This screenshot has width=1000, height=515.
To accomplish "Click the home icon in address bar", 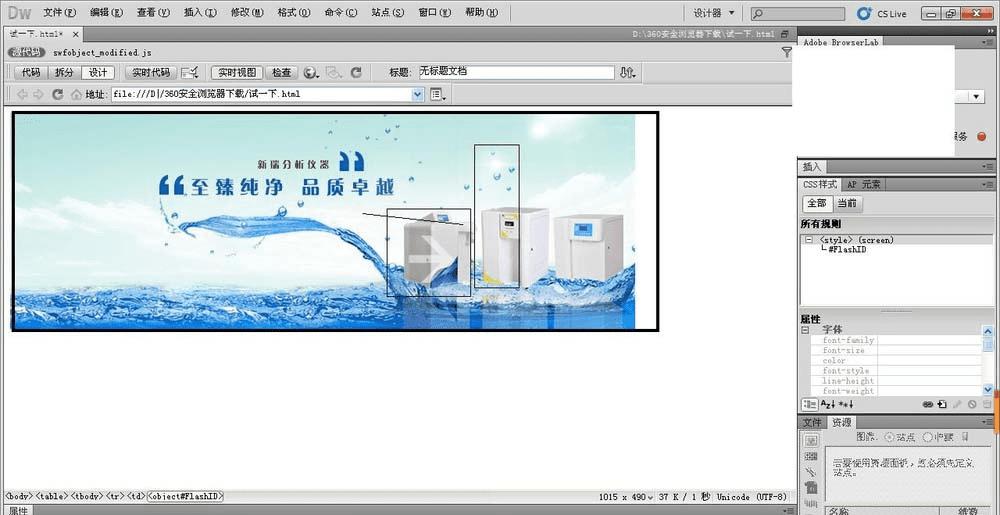I will [x=77, y=94].
